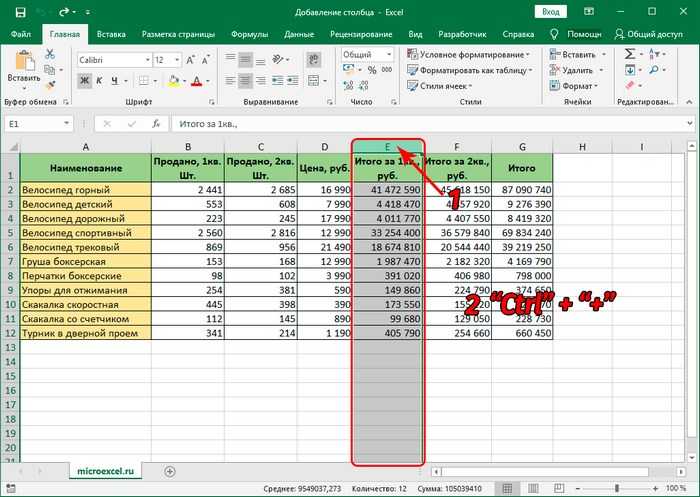Viewport: 700px width, 497px height.
Task: Decrease font size with small A icon
Action: 206,60
